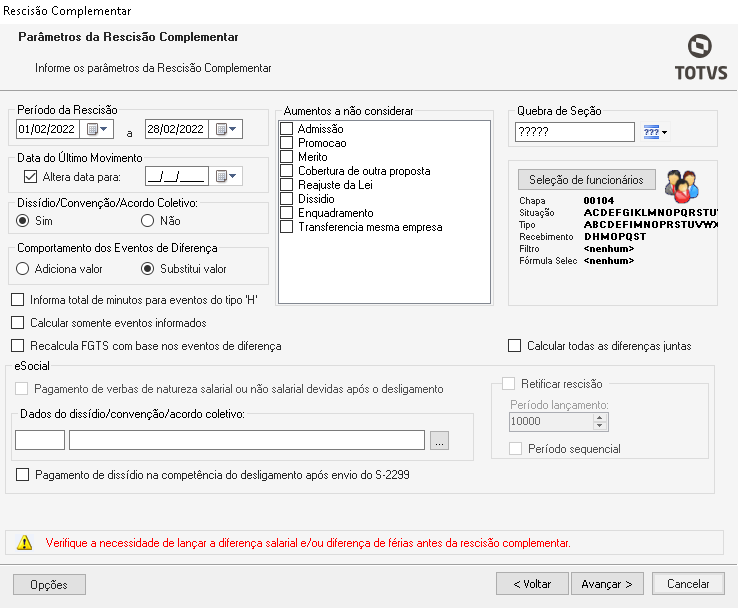The width and height of the screenshot is (738, 608).
Task: Go back with the Voltar button
Action: (x=532, y=584)
